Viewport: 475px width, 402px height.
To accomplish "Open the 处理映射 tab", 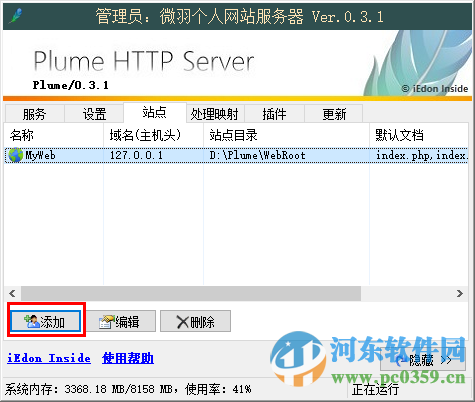I will tap(214, 114).
